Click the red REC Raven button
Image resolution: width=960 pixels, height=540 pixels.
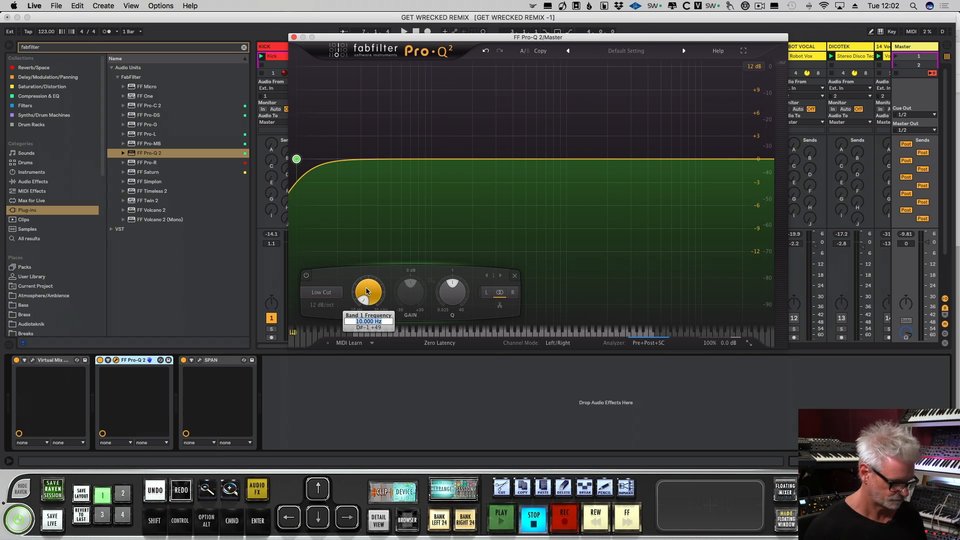[564, 517]
